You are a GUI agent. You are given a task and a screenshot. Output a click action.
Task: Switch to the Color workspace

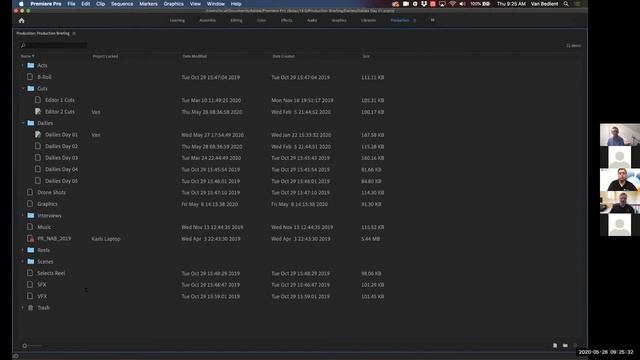262,20
